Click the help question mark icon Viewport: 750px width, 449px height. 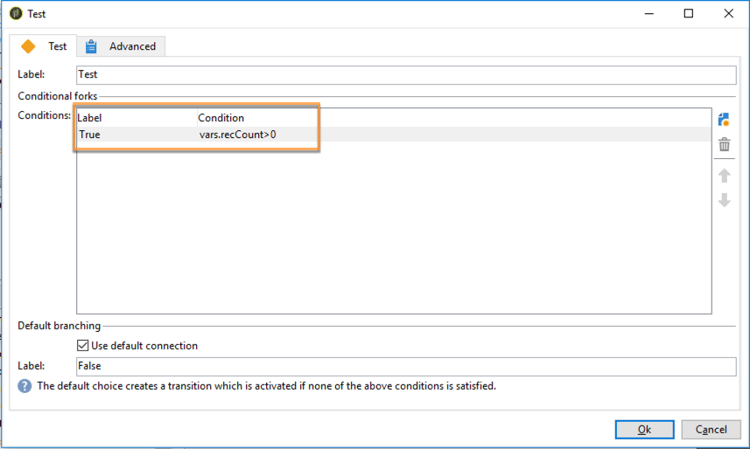[25, 386]
